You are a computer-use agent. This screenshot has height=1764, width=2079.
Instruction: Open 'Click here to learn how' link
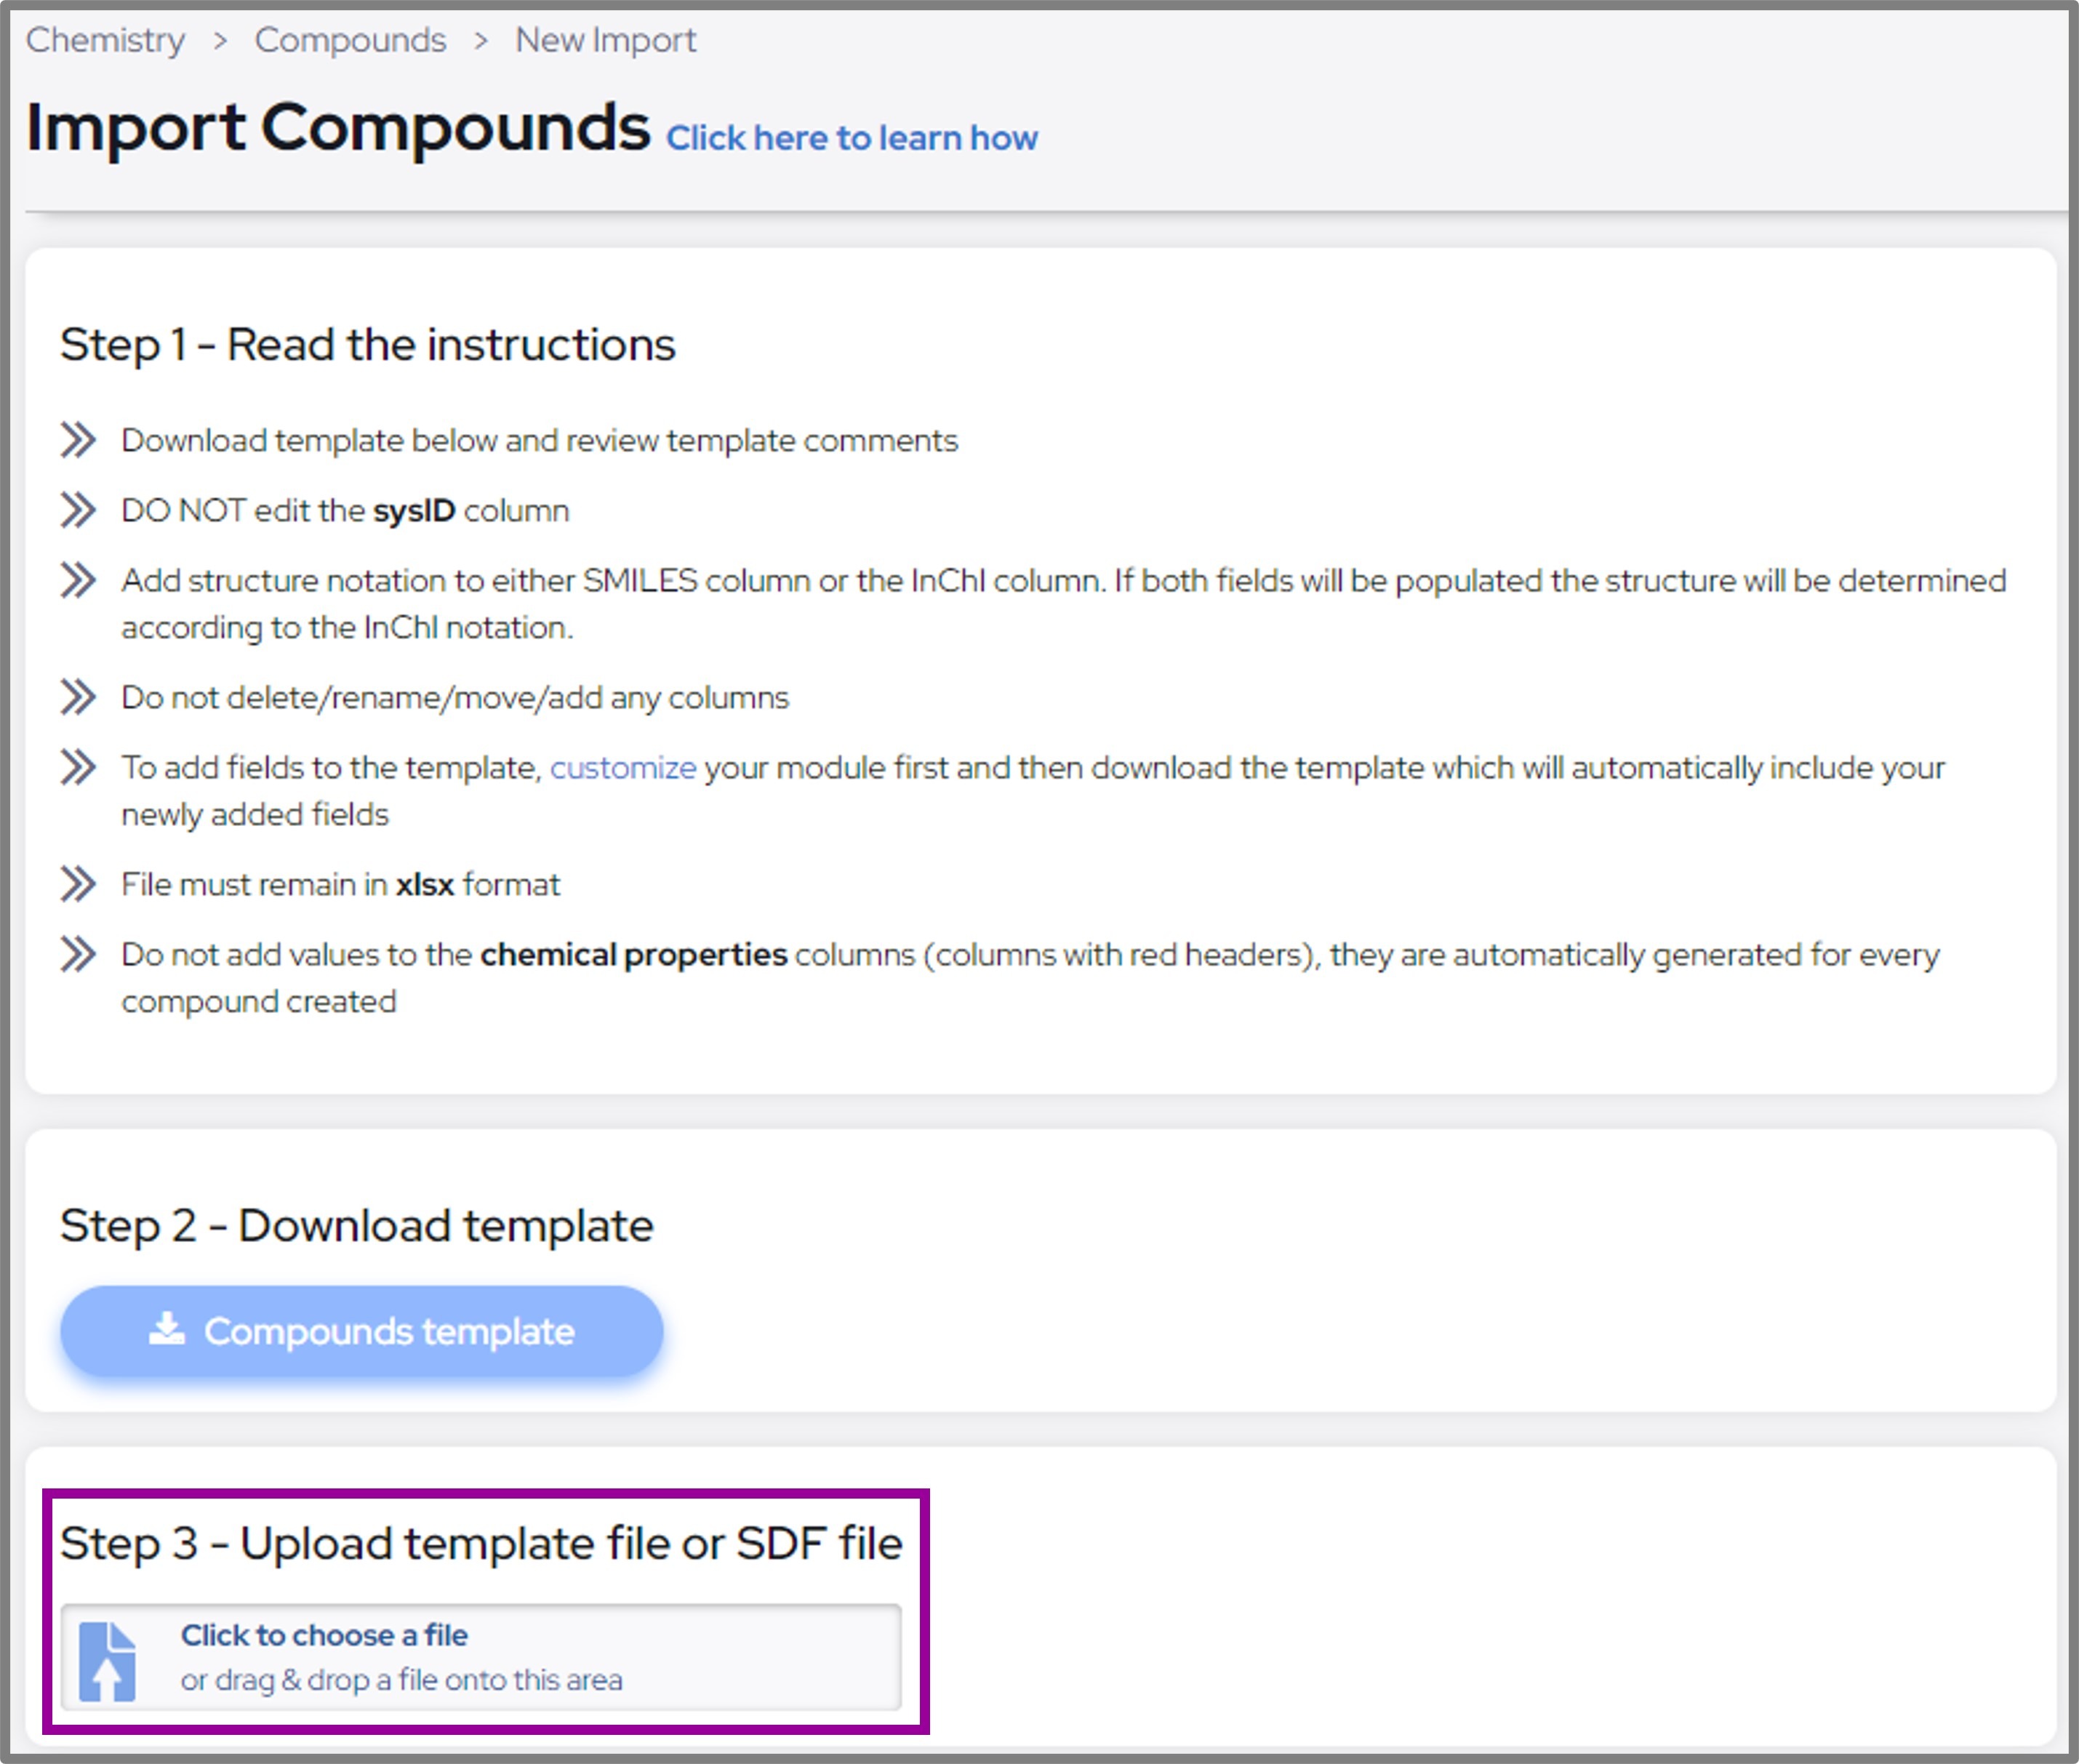(851, 138)
